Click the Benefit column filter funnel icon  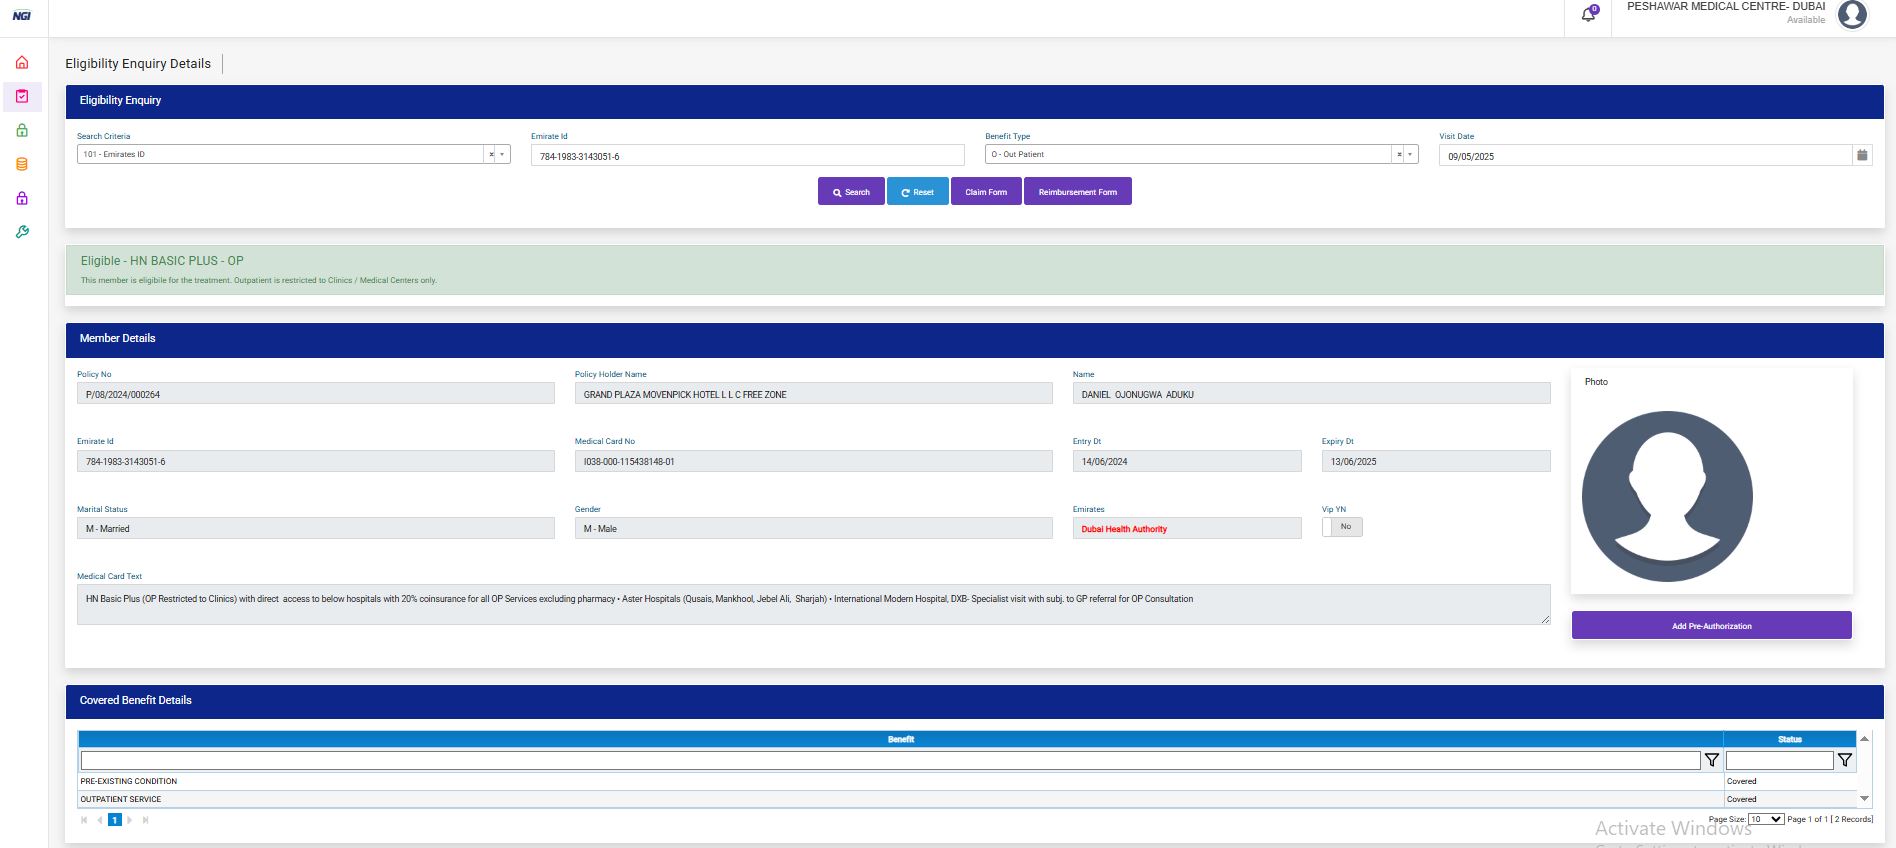click(1712, 761)
